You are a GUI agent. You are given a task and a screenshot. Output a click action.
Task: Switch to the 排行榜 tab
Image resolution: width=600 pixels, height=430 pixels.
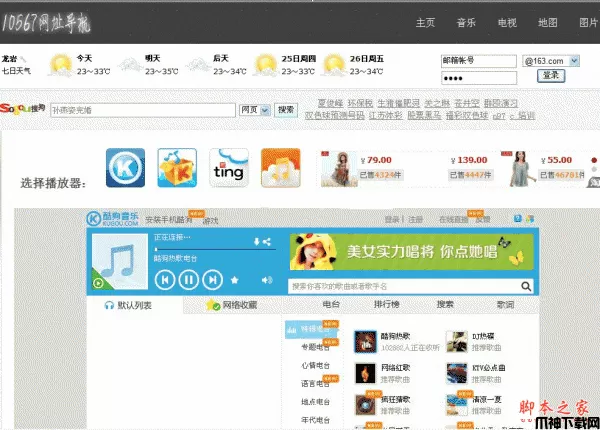click(x=386, y=304)
